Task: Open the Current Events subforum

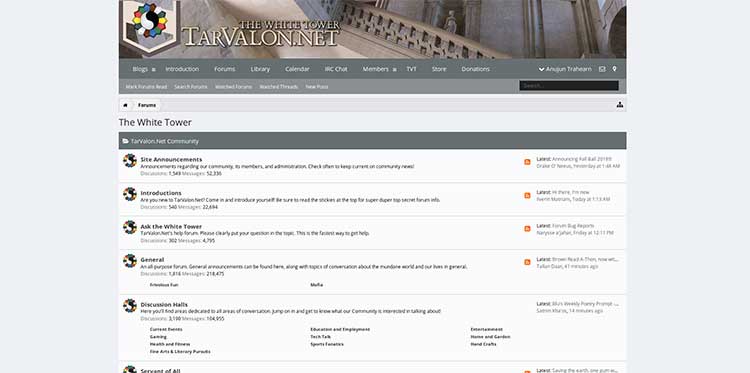Action: click(x=166, y=329)
